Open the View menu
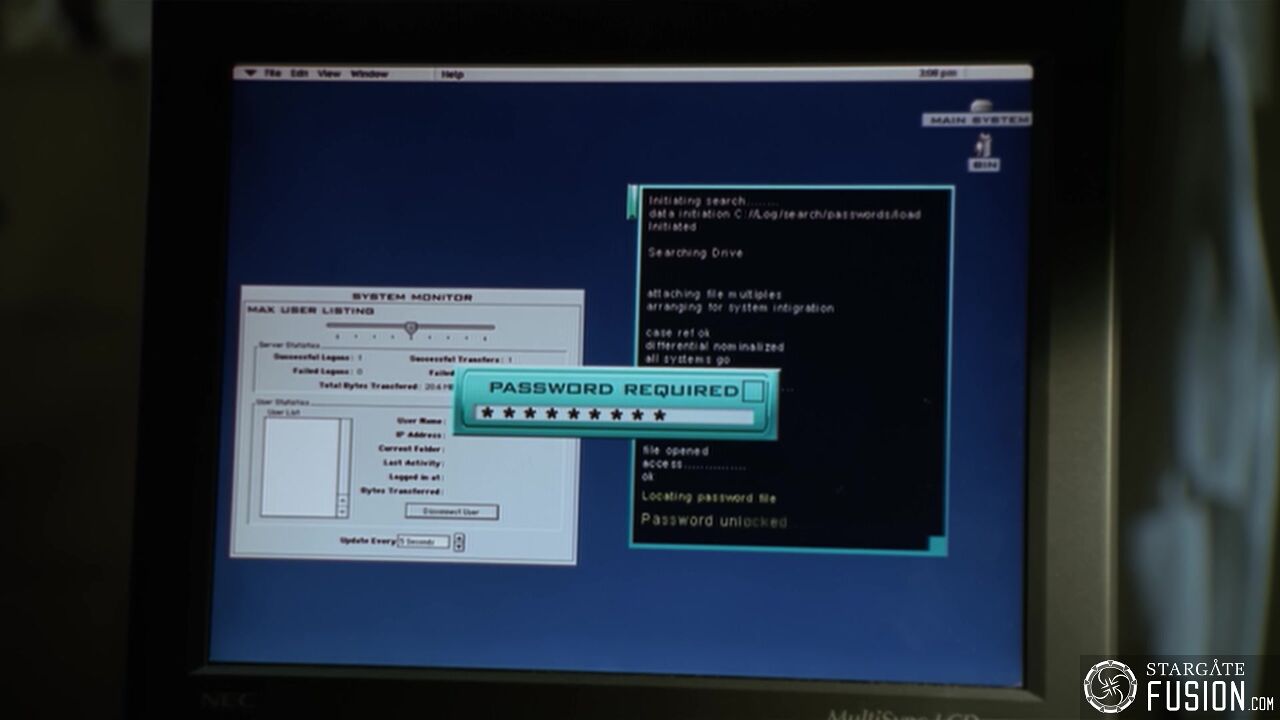Screen dimensions: 1280x720 329,74
